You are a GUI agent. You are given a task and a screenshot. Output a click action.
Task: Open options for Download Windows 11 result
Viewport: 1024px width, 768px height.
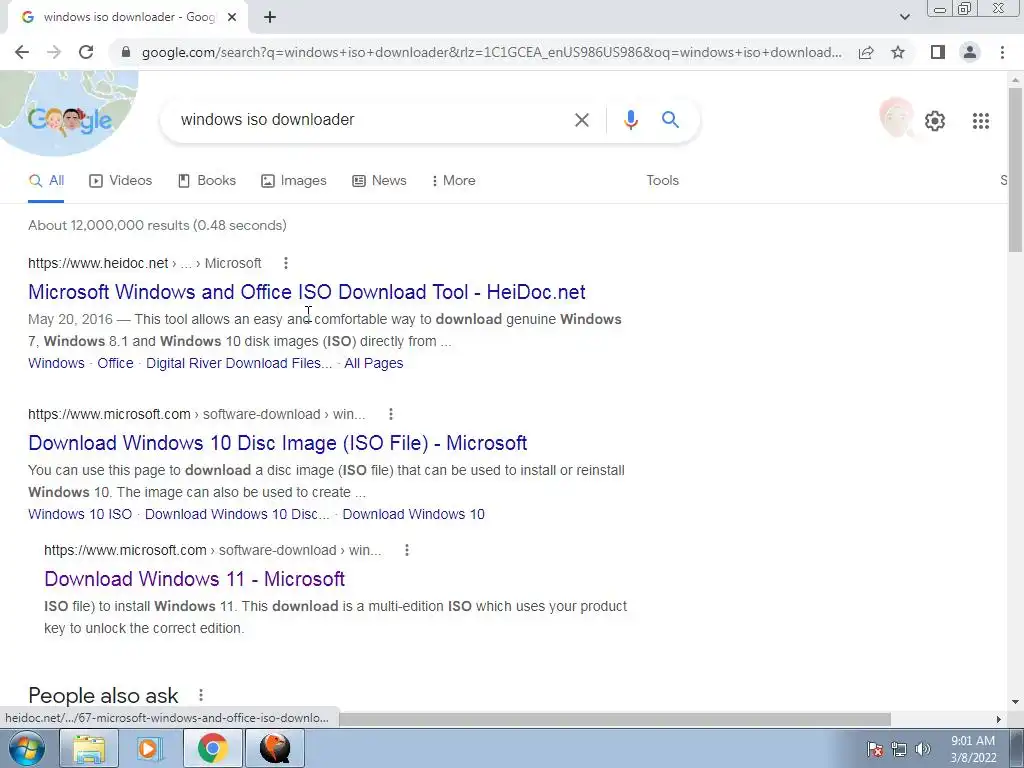tap(406, 551)
